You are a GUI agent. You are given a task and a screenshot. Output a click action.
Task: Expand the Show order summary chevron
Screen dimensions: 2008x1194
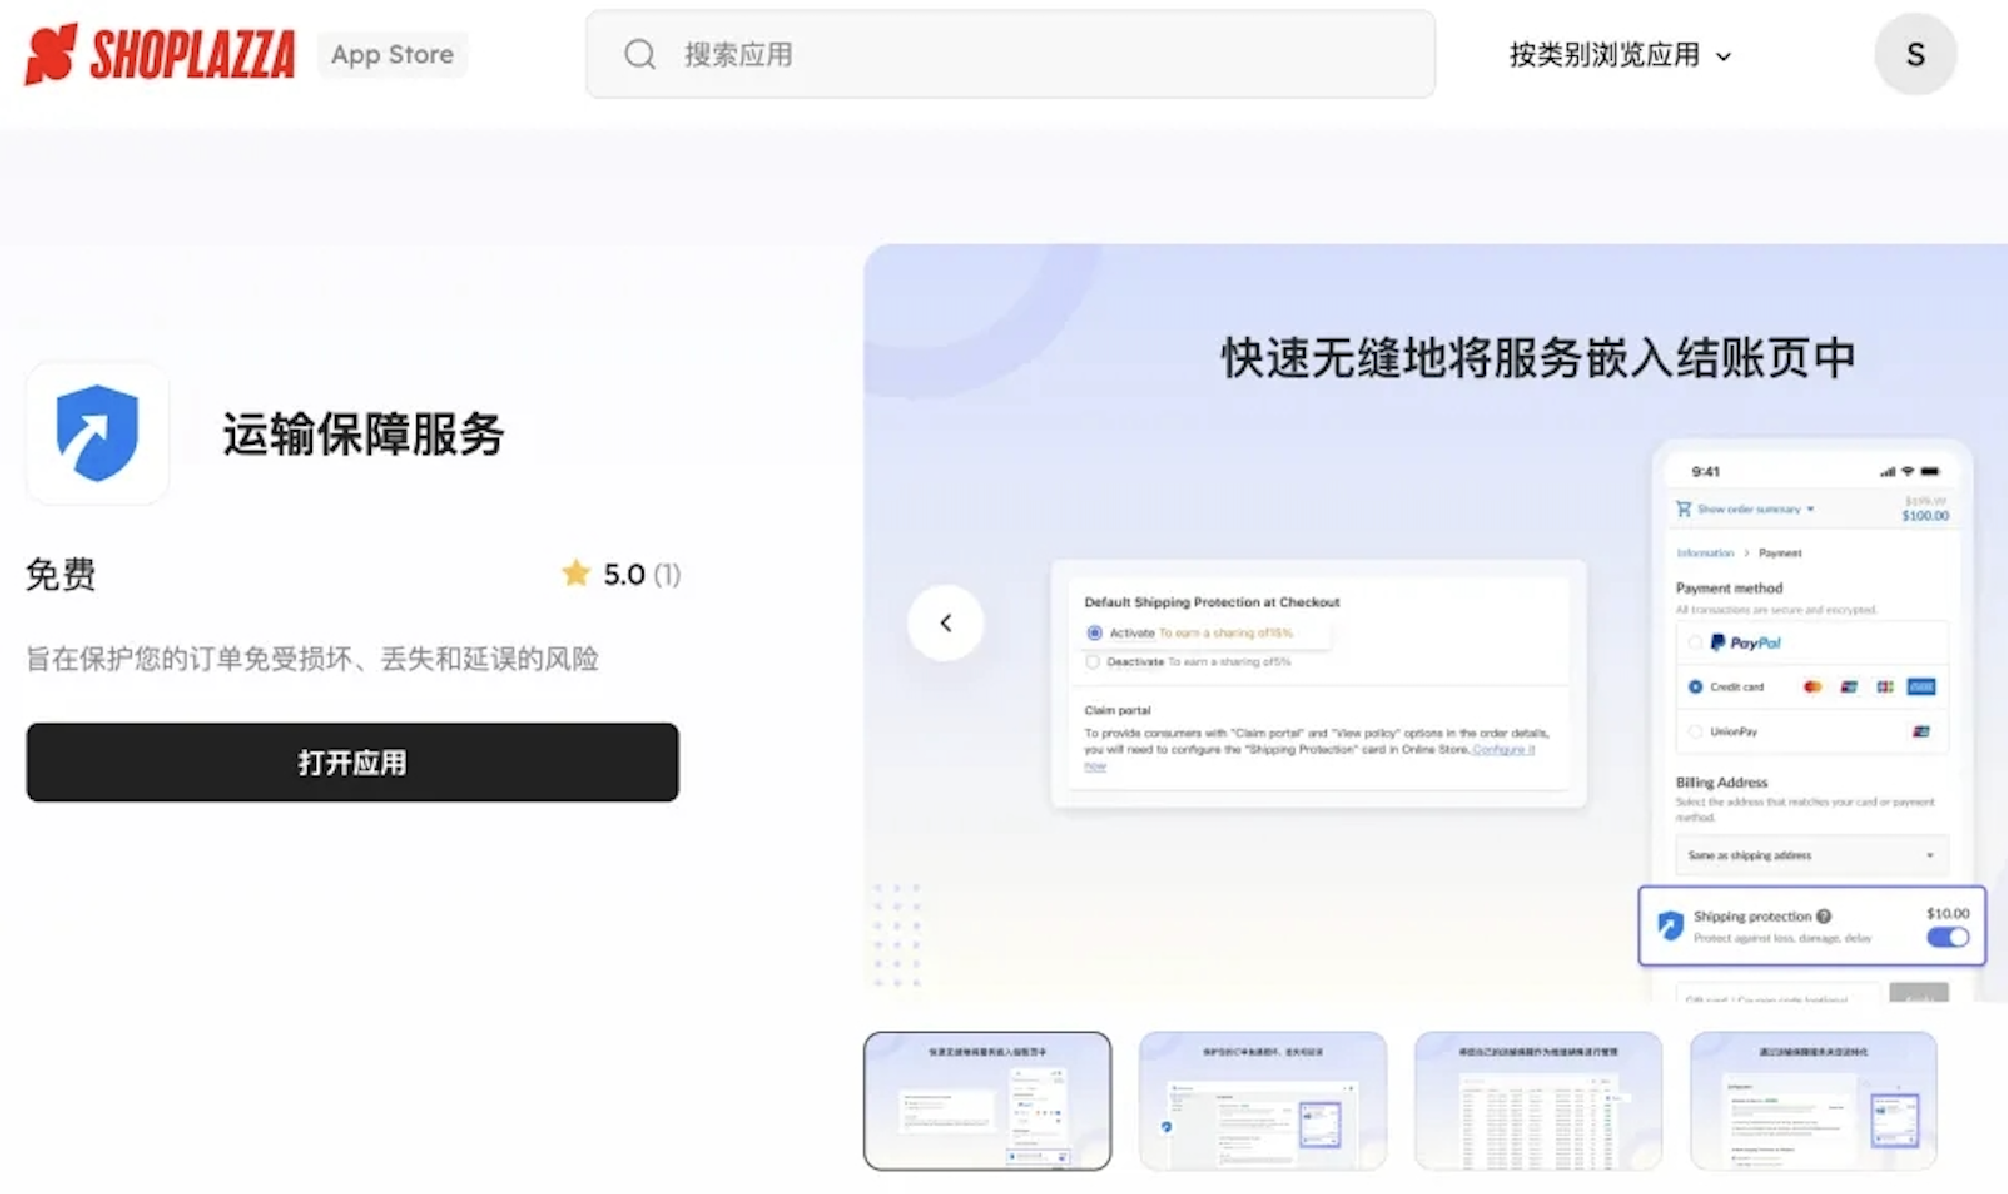coord(1810,509)
